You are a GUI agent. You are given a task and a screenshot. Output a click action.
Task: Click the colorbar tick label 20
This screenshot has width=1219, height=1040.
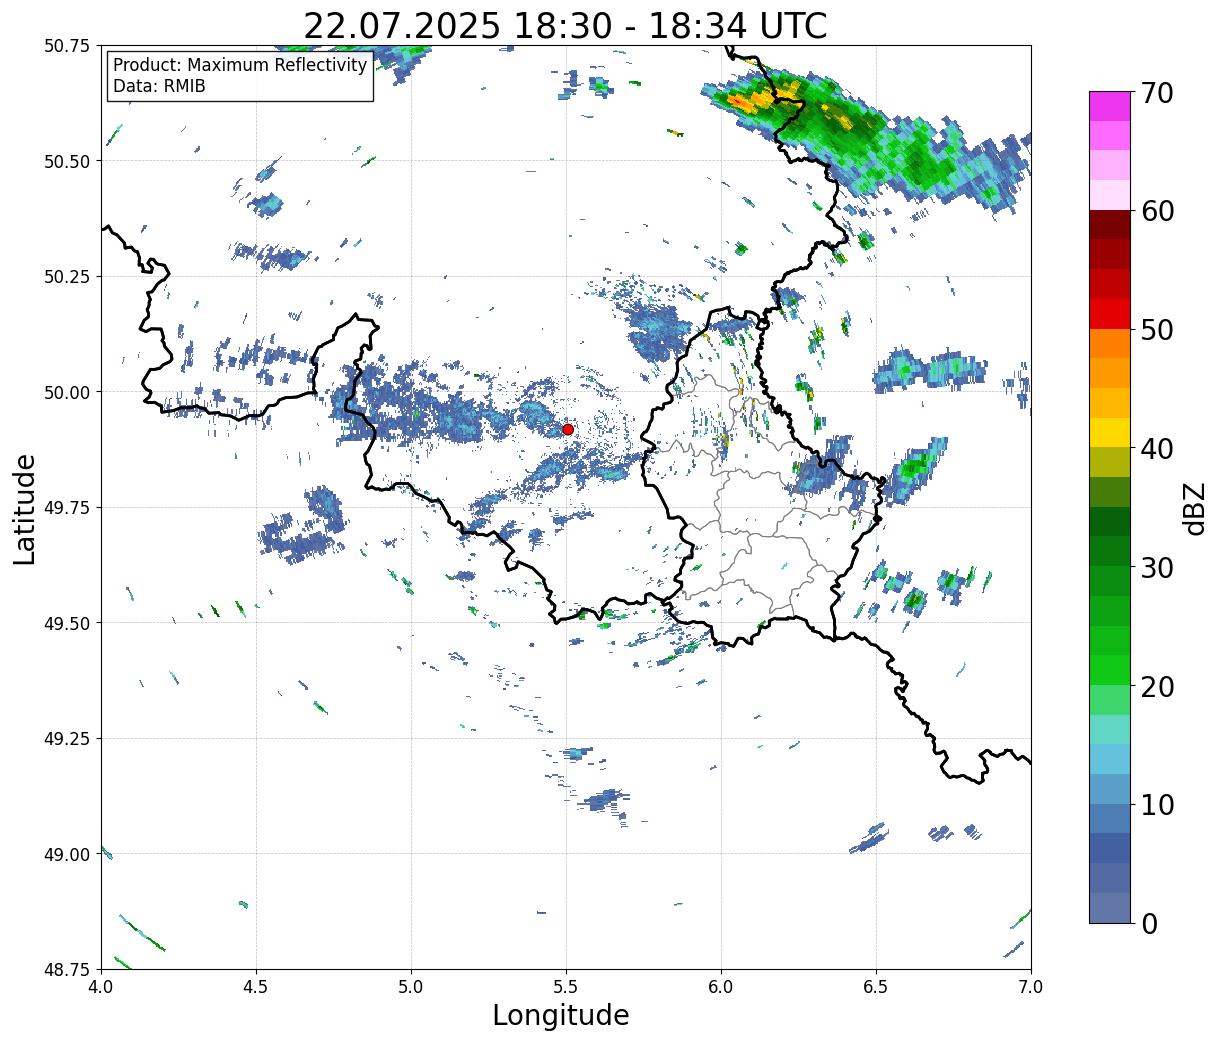[1156, 687]
